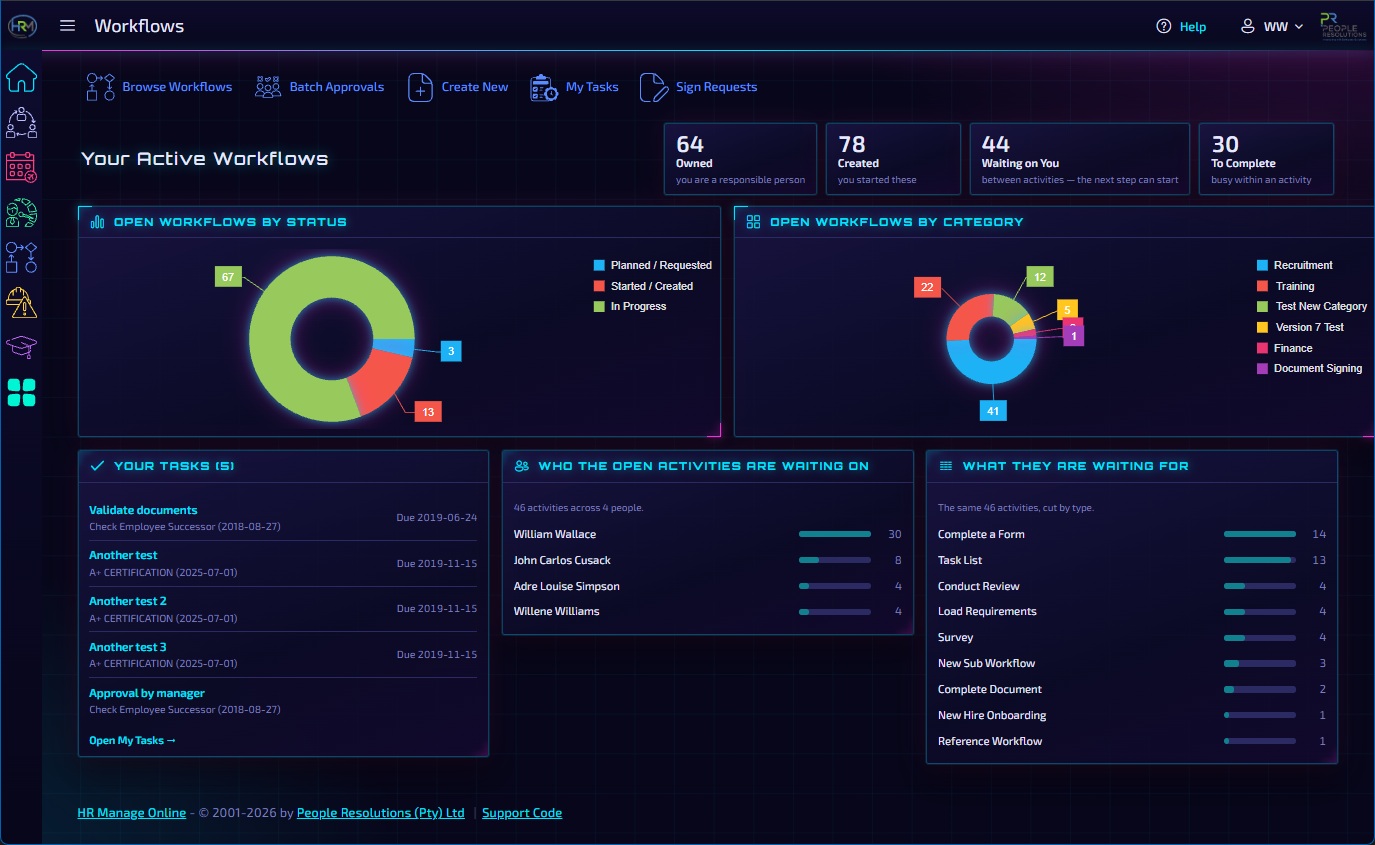Viewport: 1375px width, 845px height.
Task: Open the hamburger menu beside Workflows title
Action: point(67,26)
